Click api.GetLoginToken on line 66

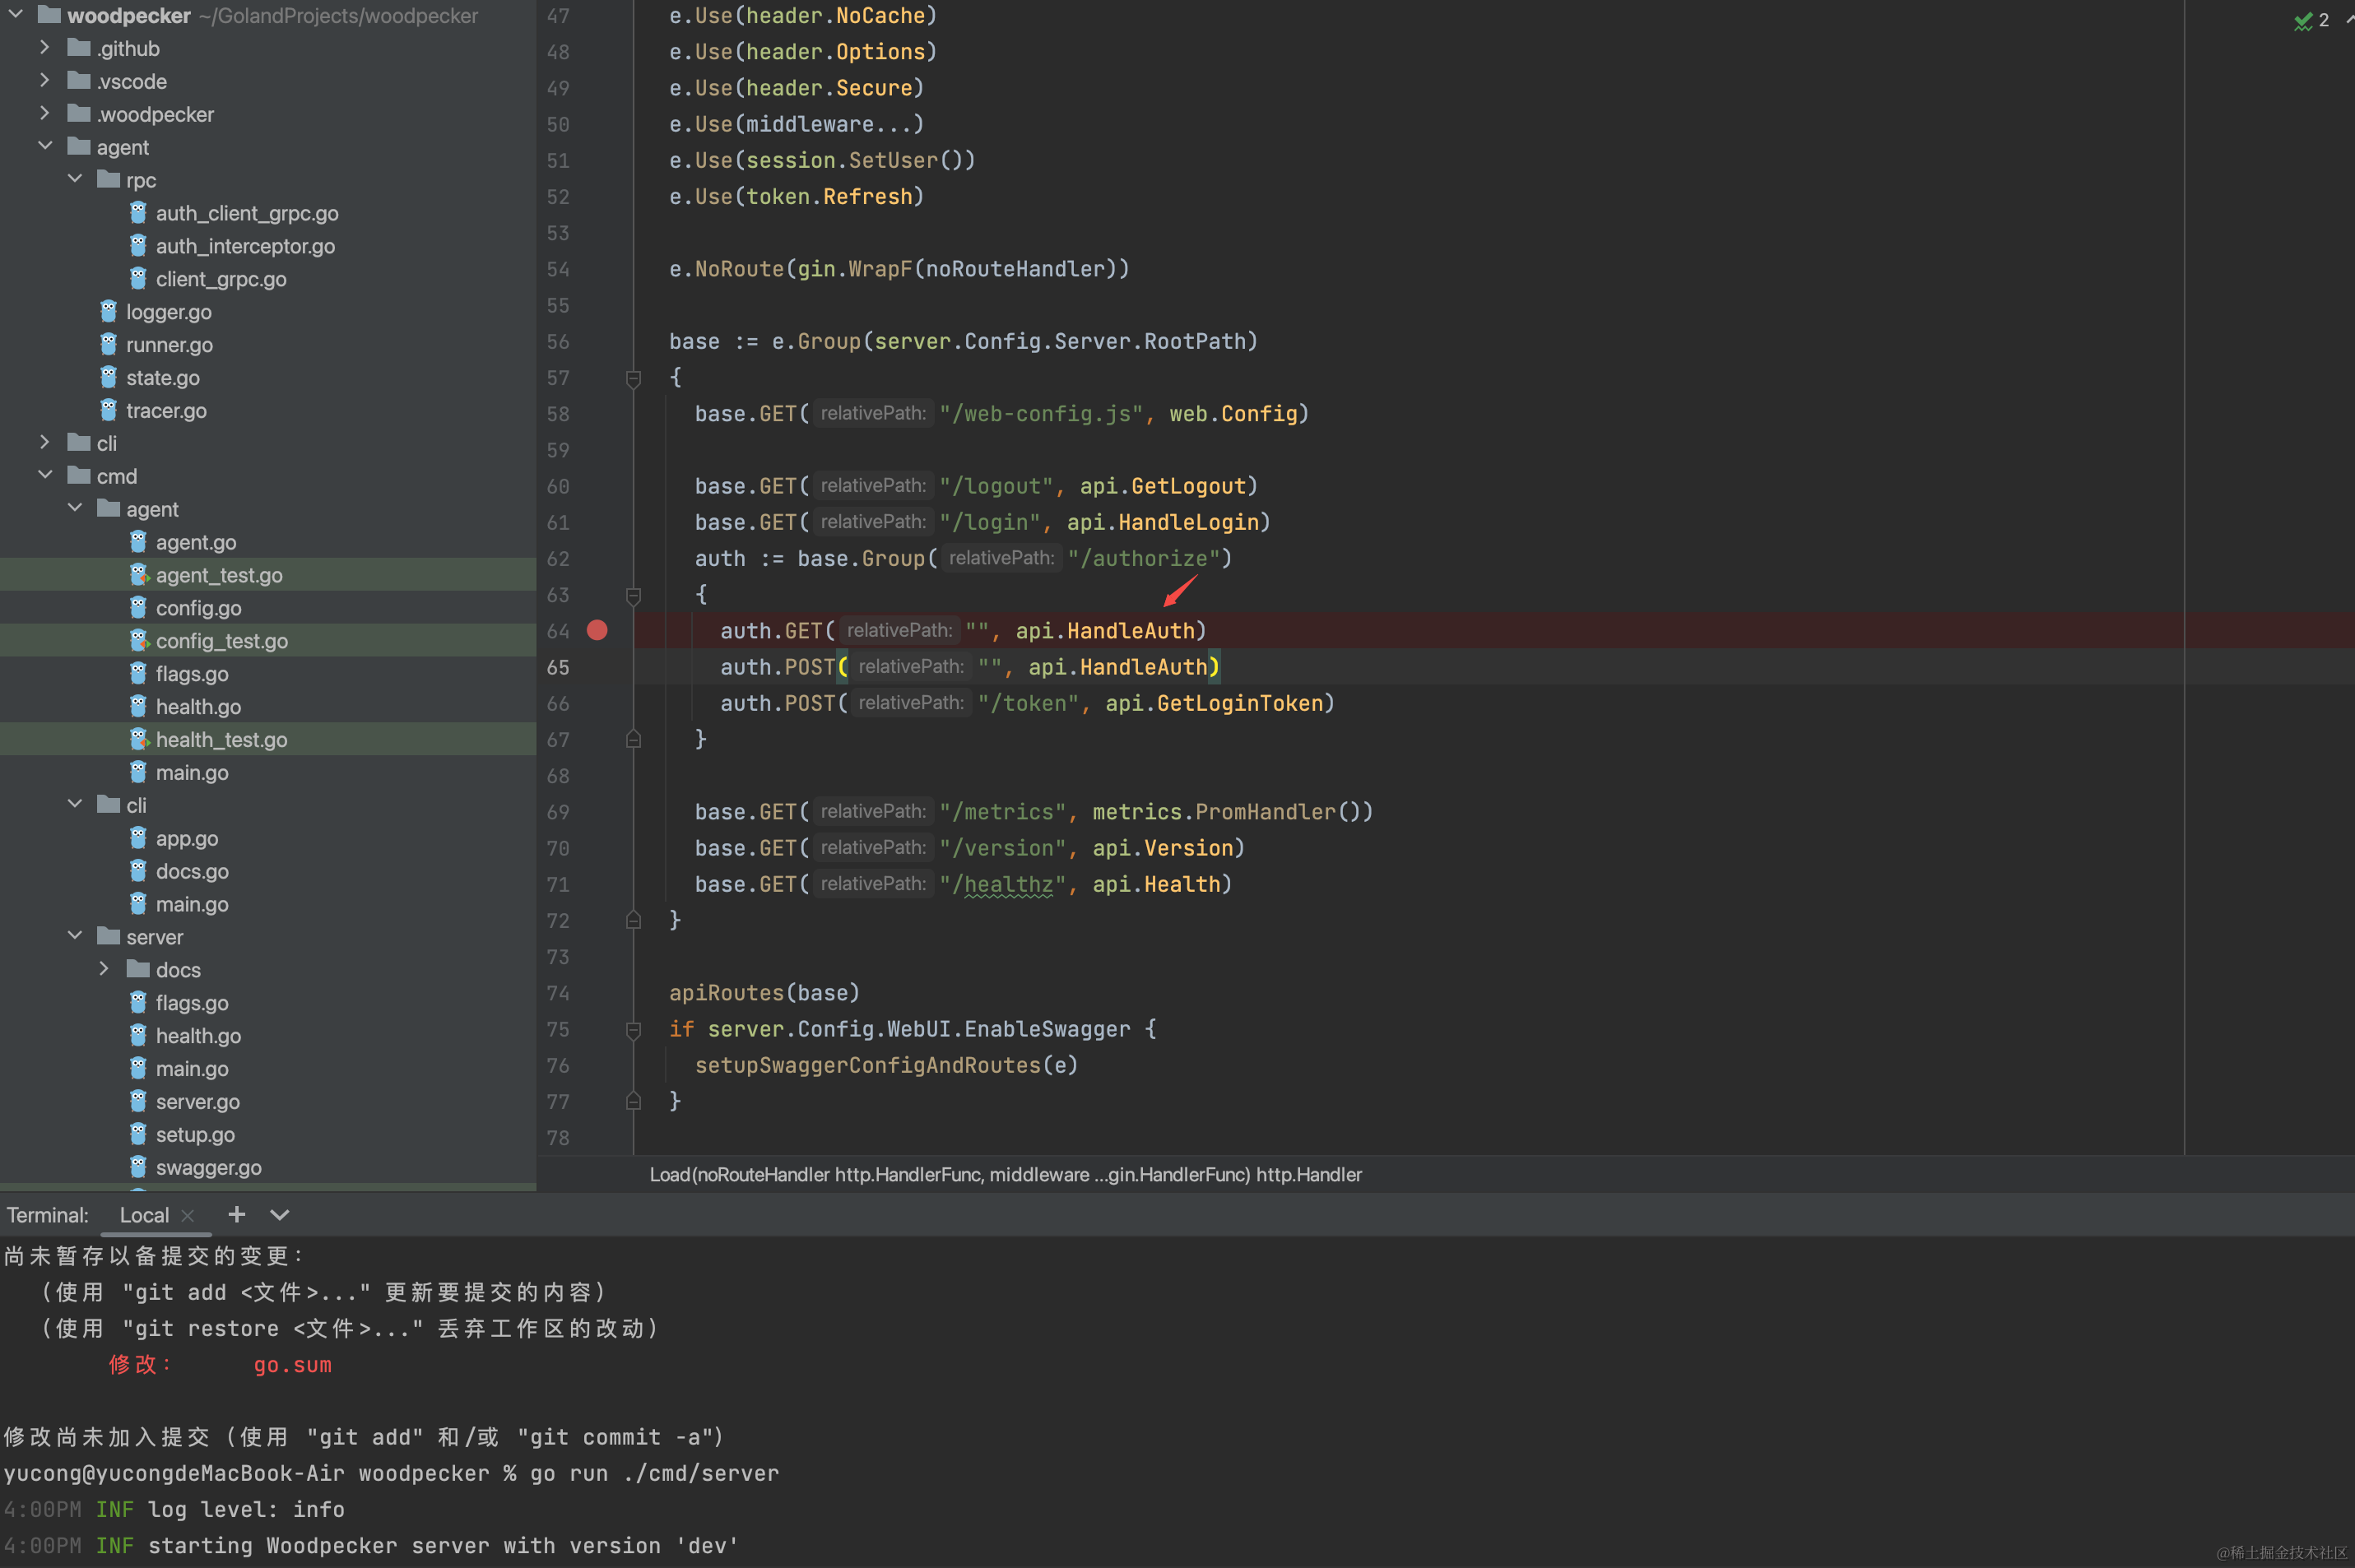point(1214,703)
